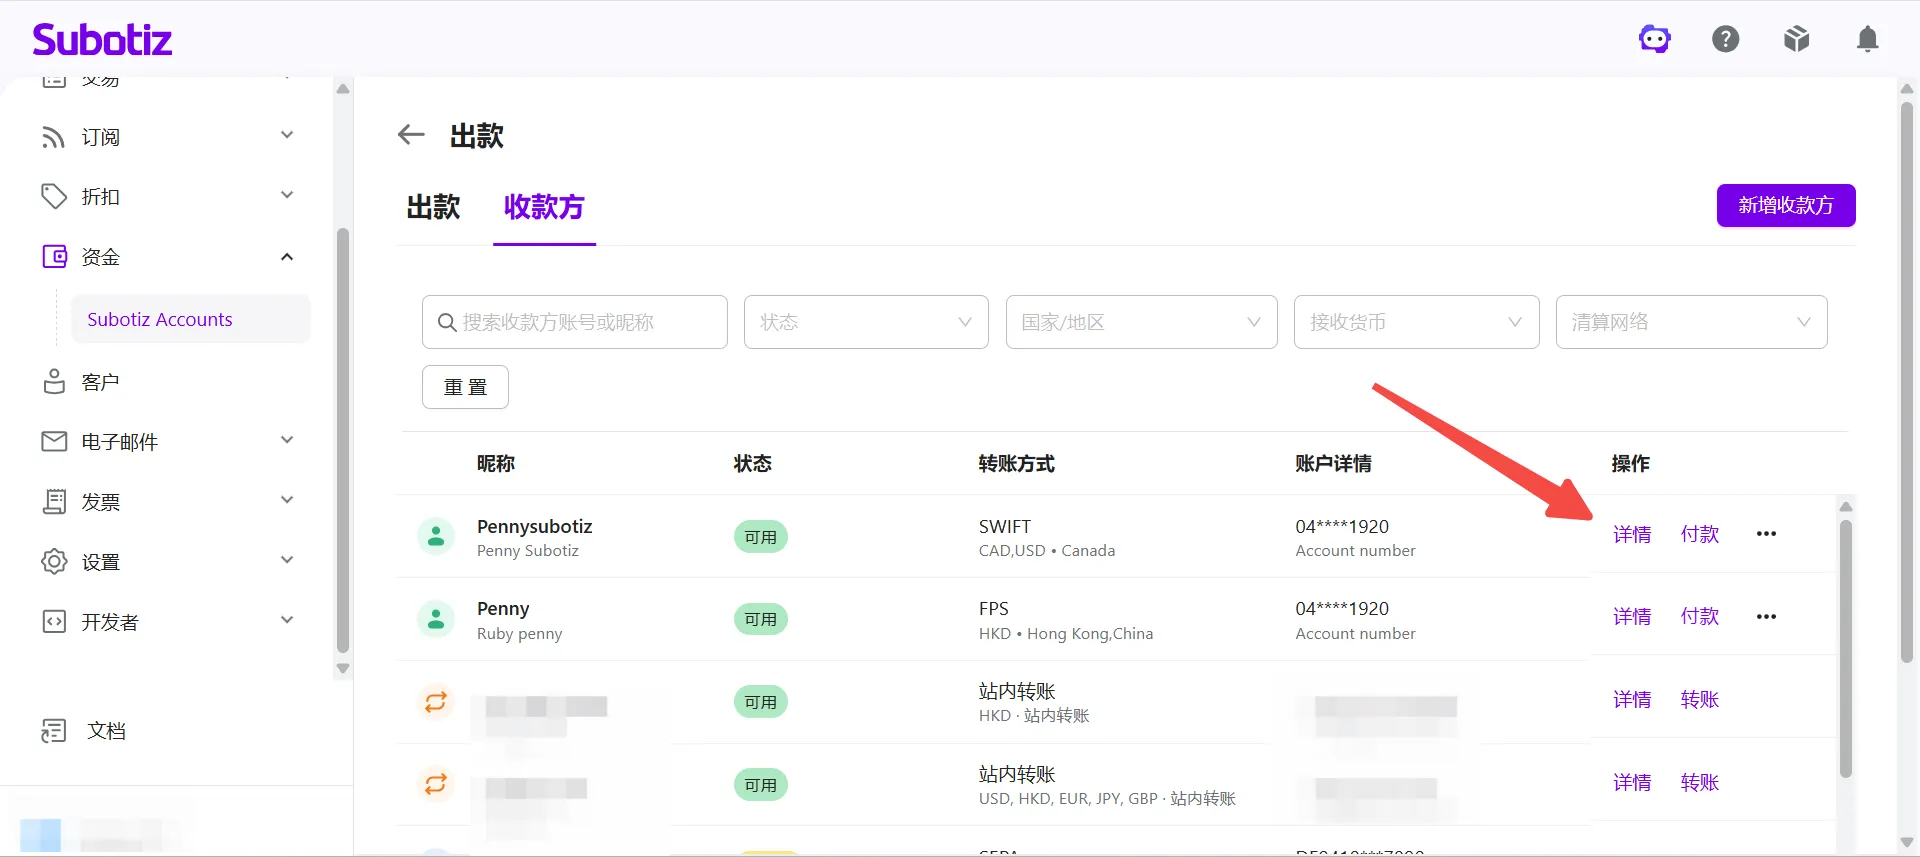Open 详情 in the USD, HKD, EUR row

coord(1632,782)
